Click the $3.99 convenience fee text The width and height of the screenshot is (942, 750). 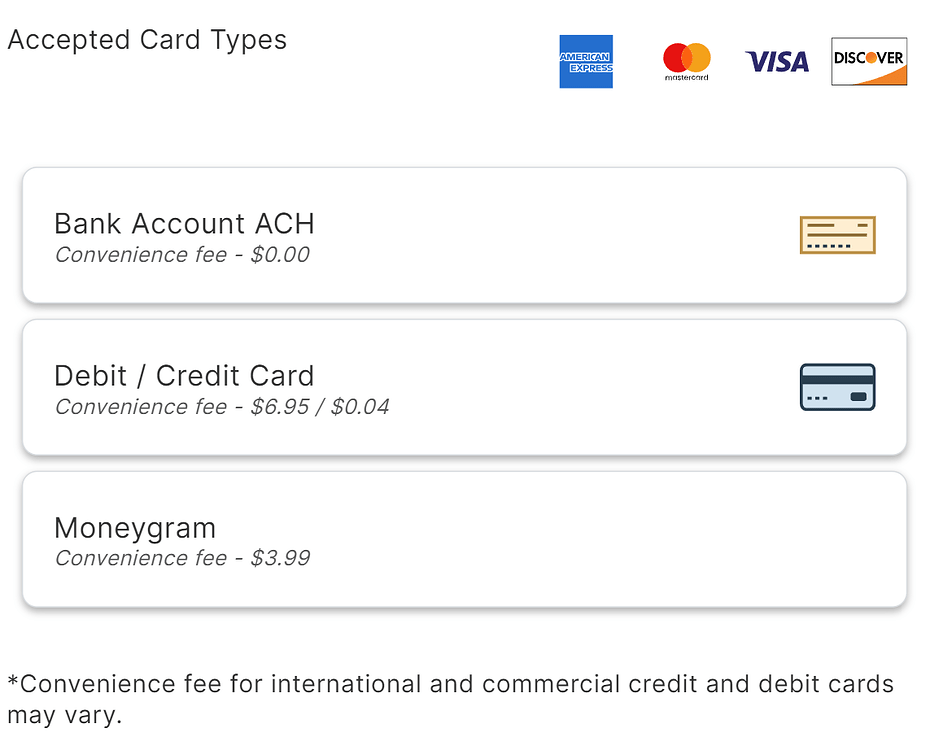pyautogui.click(x=183, y=558)
